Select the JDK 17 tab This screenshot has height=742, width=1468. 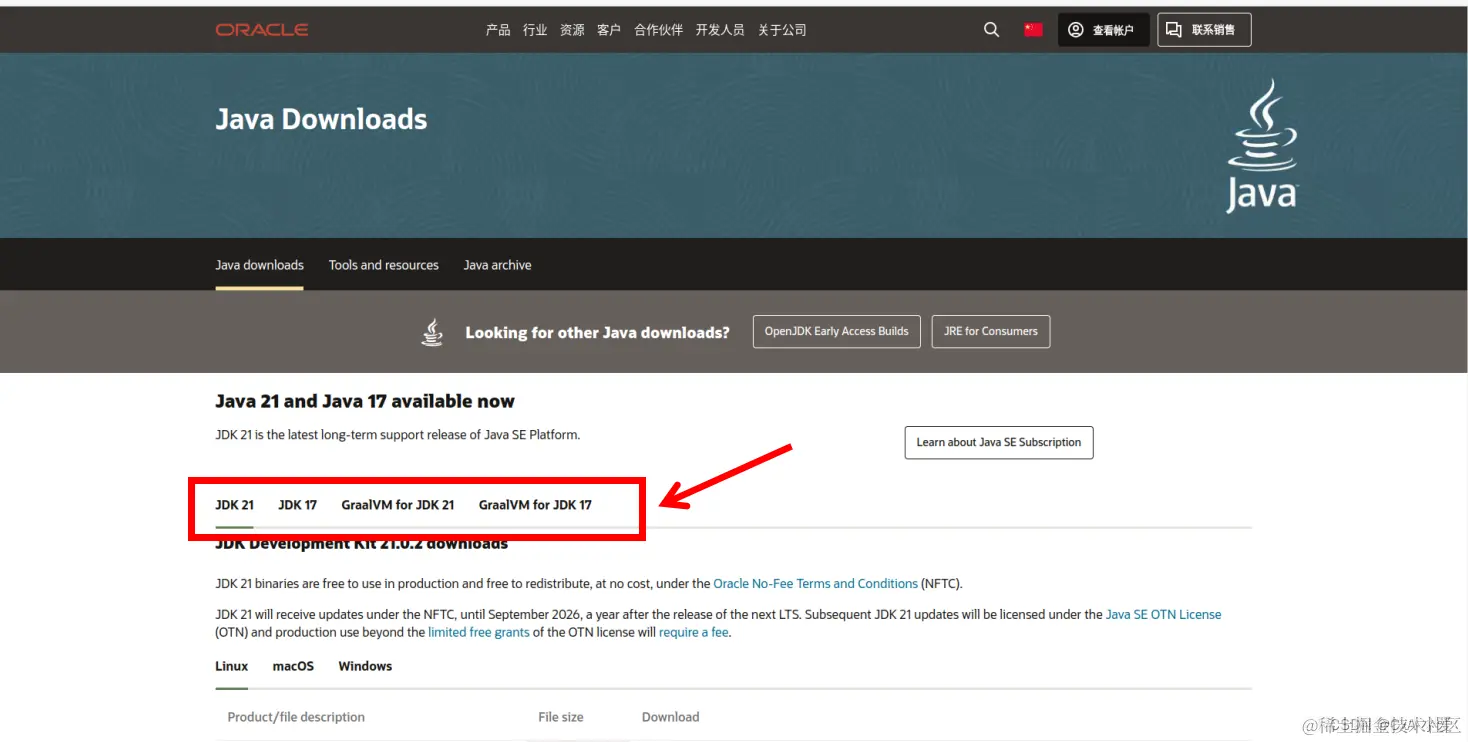click(x=297, y=505)
